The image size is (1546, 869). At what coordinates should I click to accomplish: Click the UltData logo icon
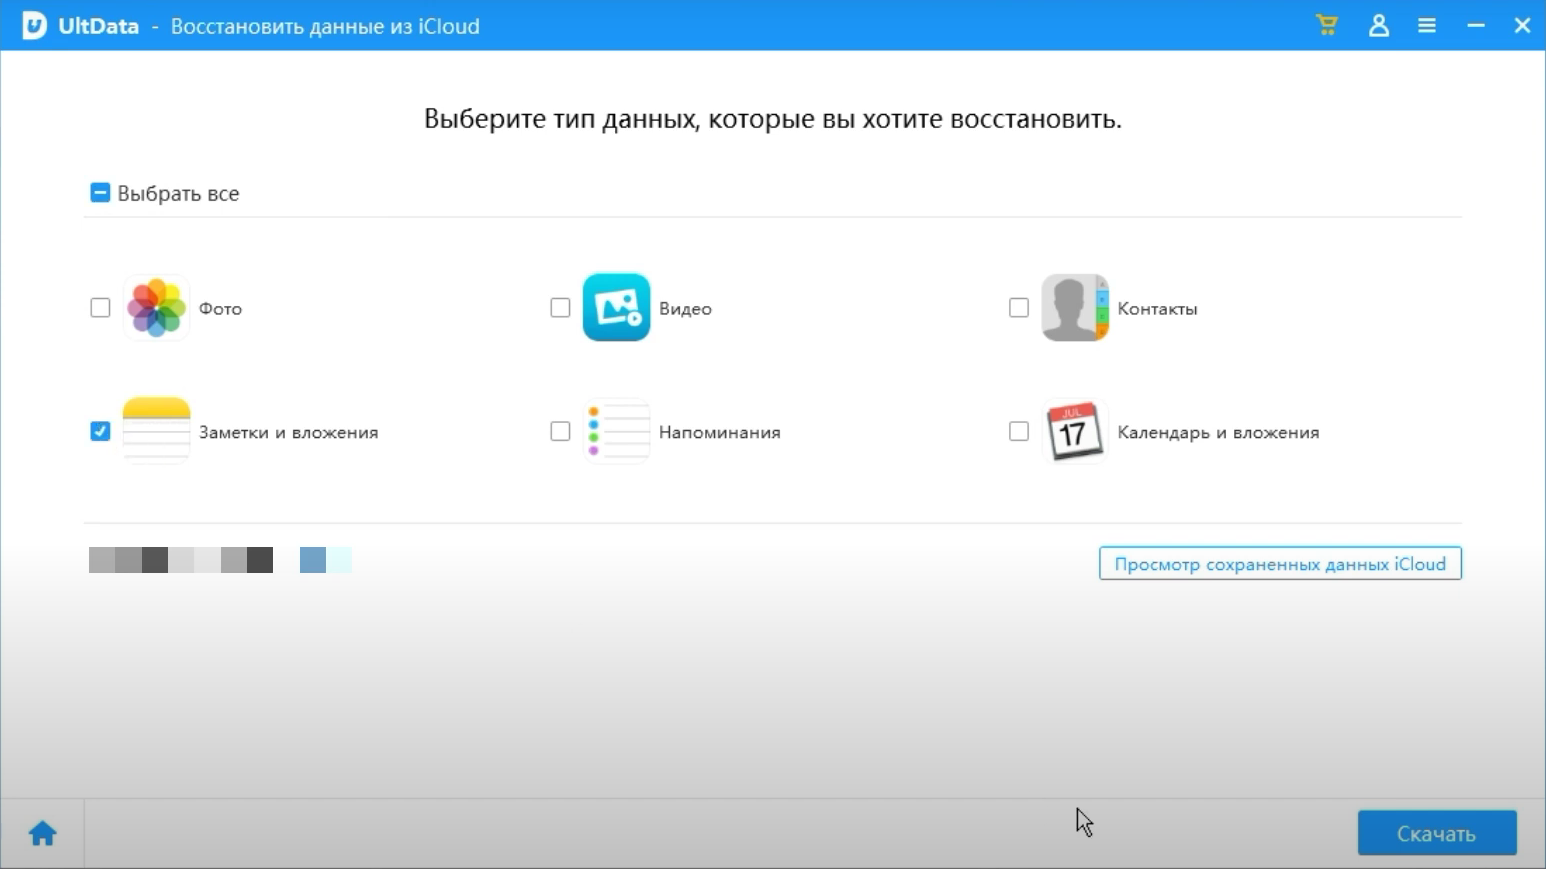[x=34, y=25]
